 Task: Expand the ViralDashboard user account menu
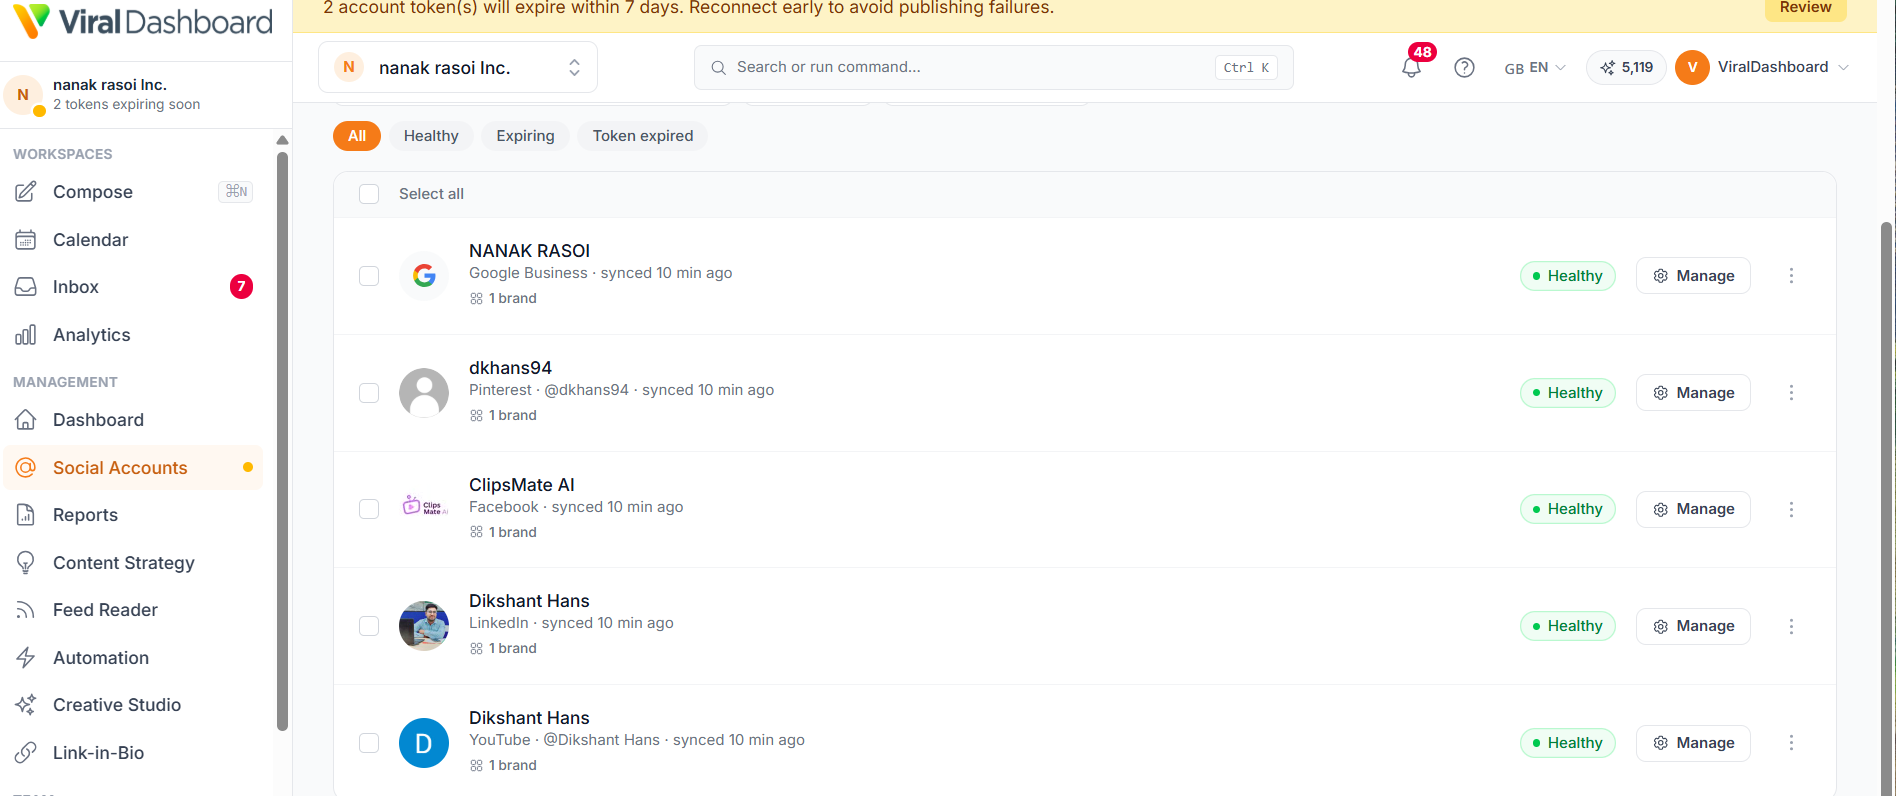1762,67
